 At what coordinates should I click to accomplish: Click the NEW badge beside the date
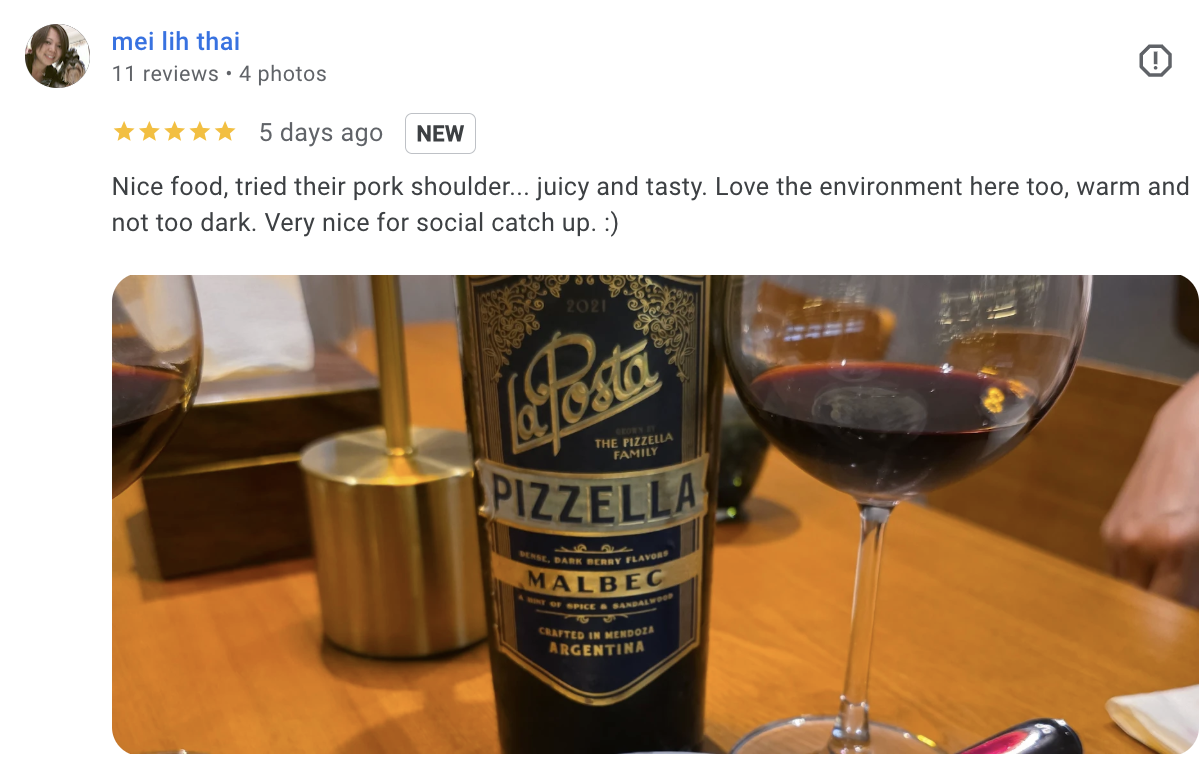click(440, 134)
